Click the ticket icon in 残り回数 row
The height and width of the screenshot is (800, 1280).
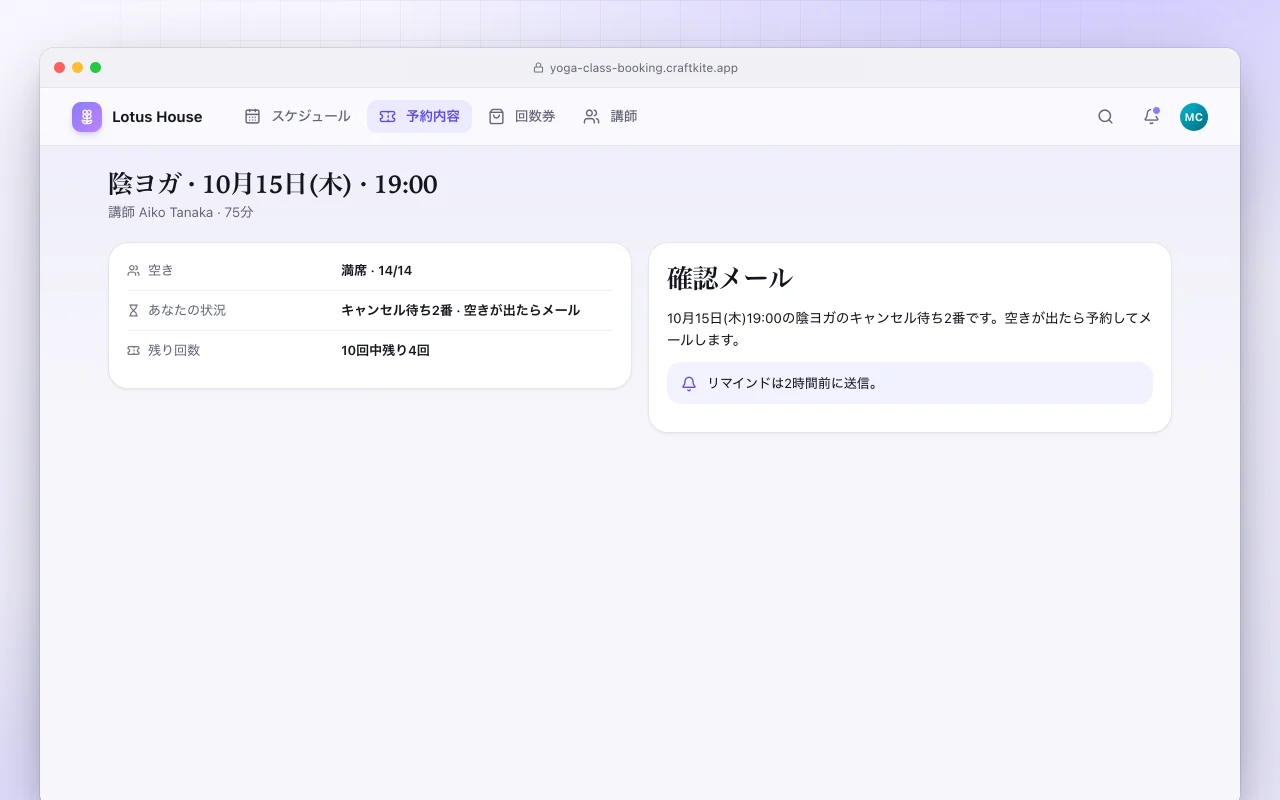point(134,350)
